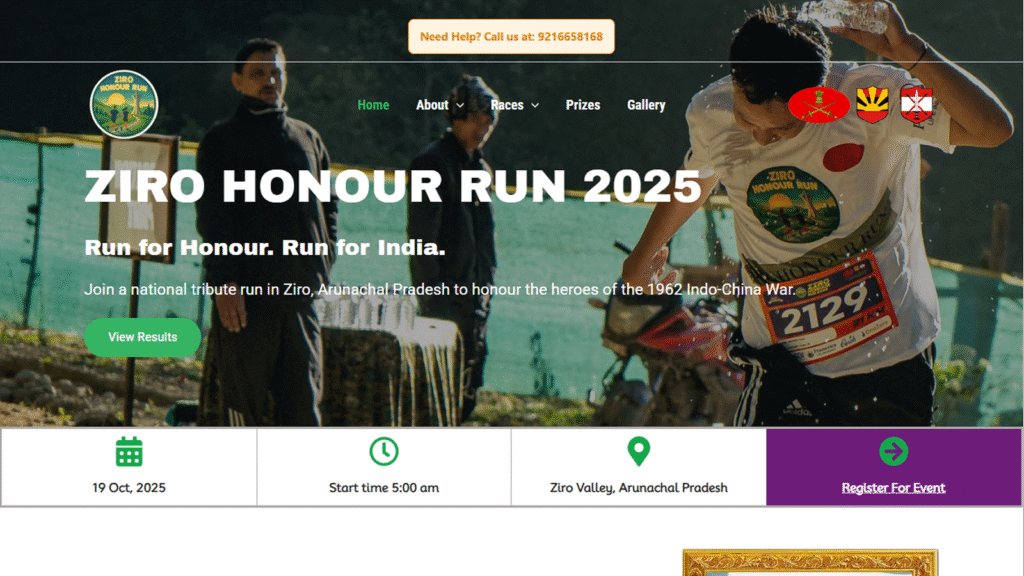Expand the Races dropdown chevron

pyautogui.click(x=536, y=105)
